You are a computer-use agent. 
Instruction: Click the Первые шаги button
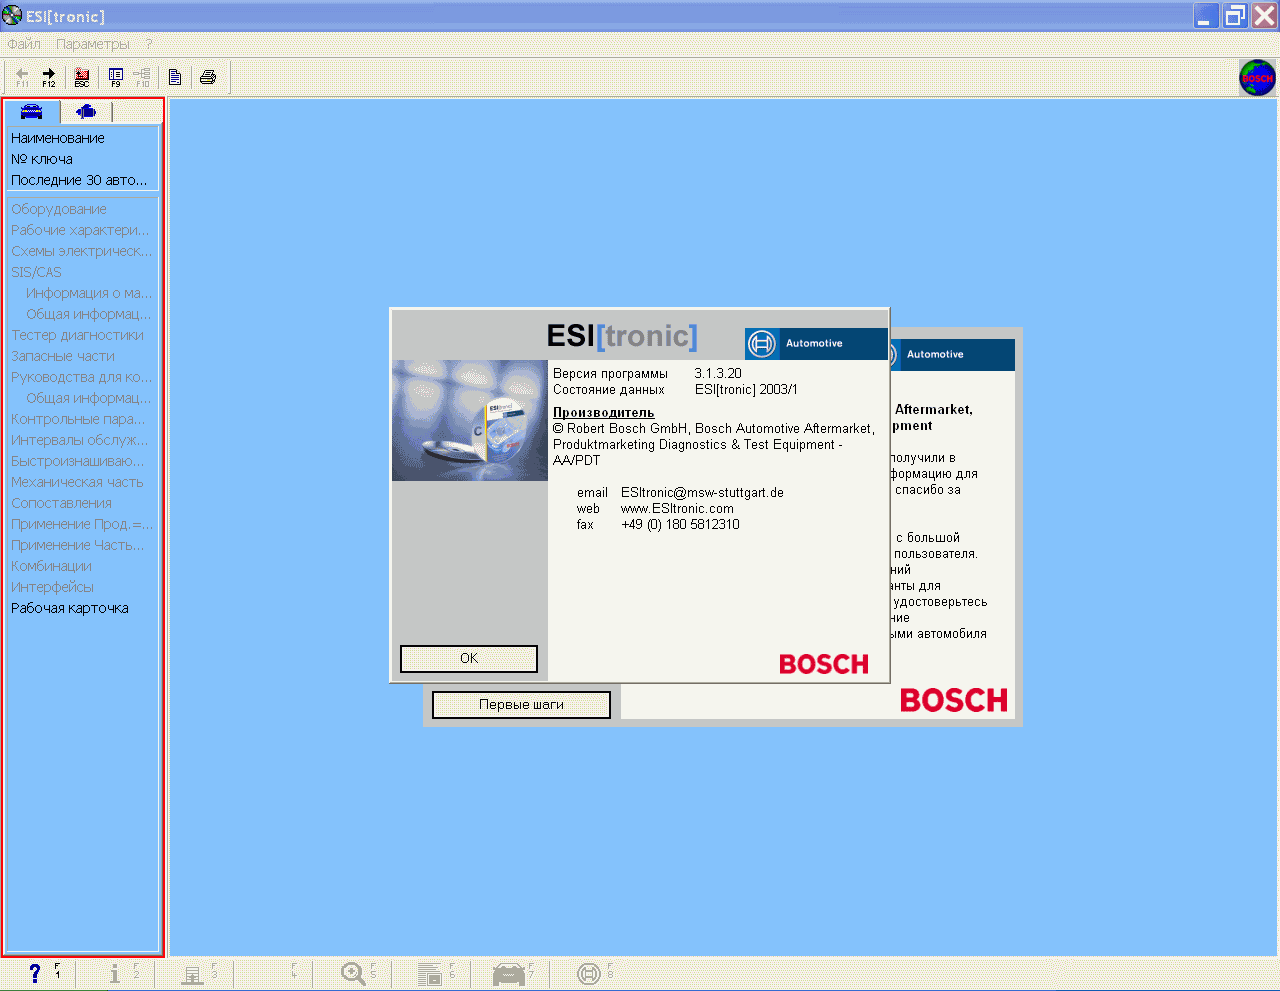pos(521,705)
